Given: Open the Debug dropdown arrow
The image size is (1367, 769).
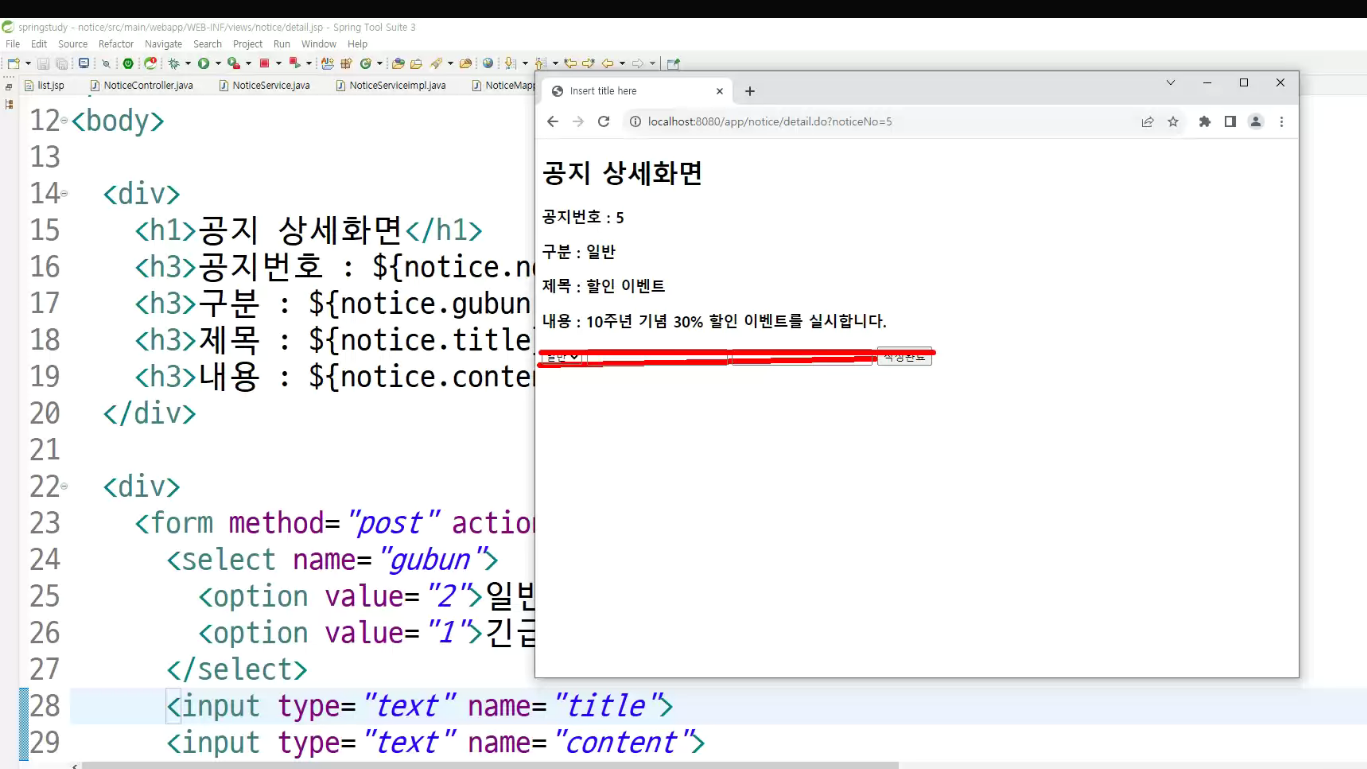Looking at the screenshot, I should point(187,63).
